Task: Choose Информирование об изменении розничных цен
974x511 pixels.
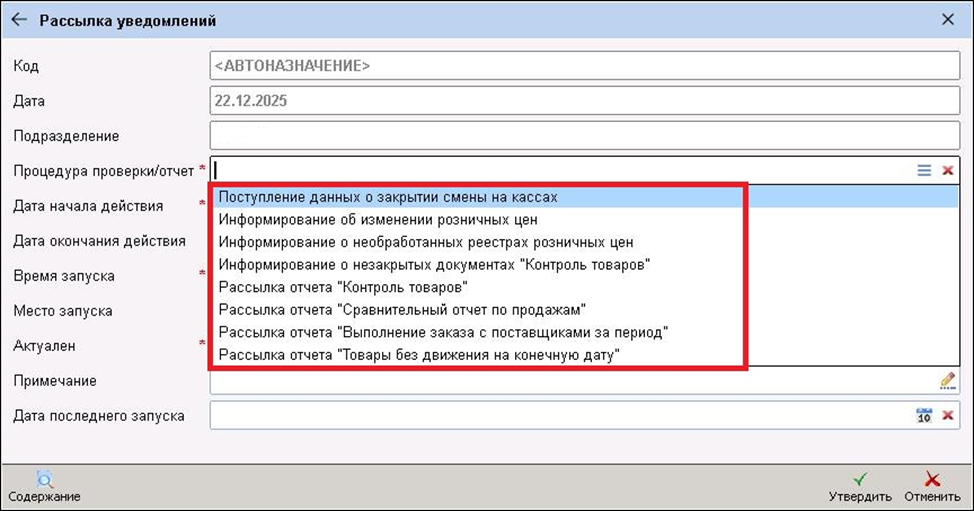Action: click(x=378, y=219)
